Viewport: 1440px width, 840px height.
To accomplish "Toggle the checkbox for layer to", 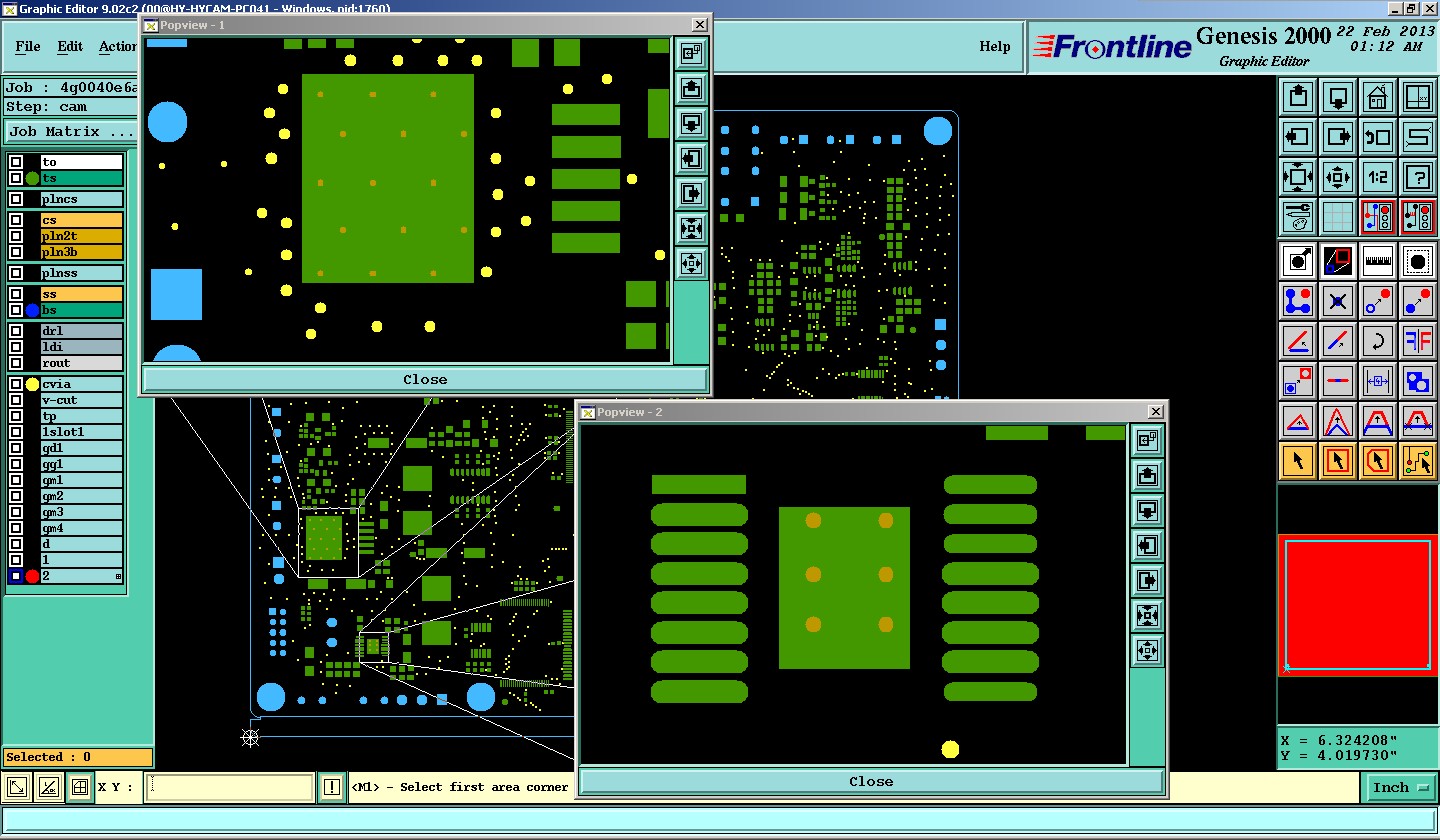I will [16, 162].
